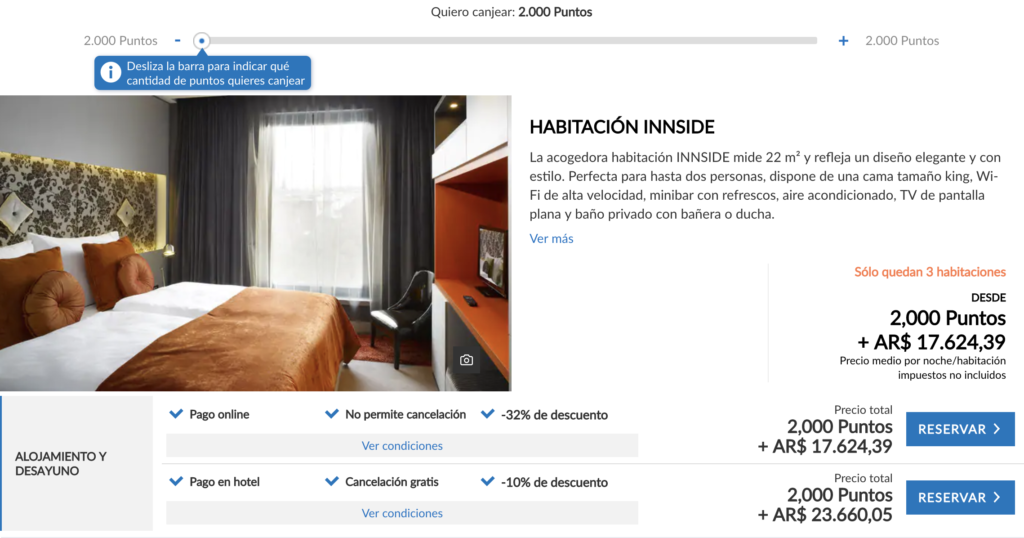Click 'Precio medio por noche/habitación' text
Image resolution: width=1024 pixels, height=538 pixels.
(x=923, y=360)
